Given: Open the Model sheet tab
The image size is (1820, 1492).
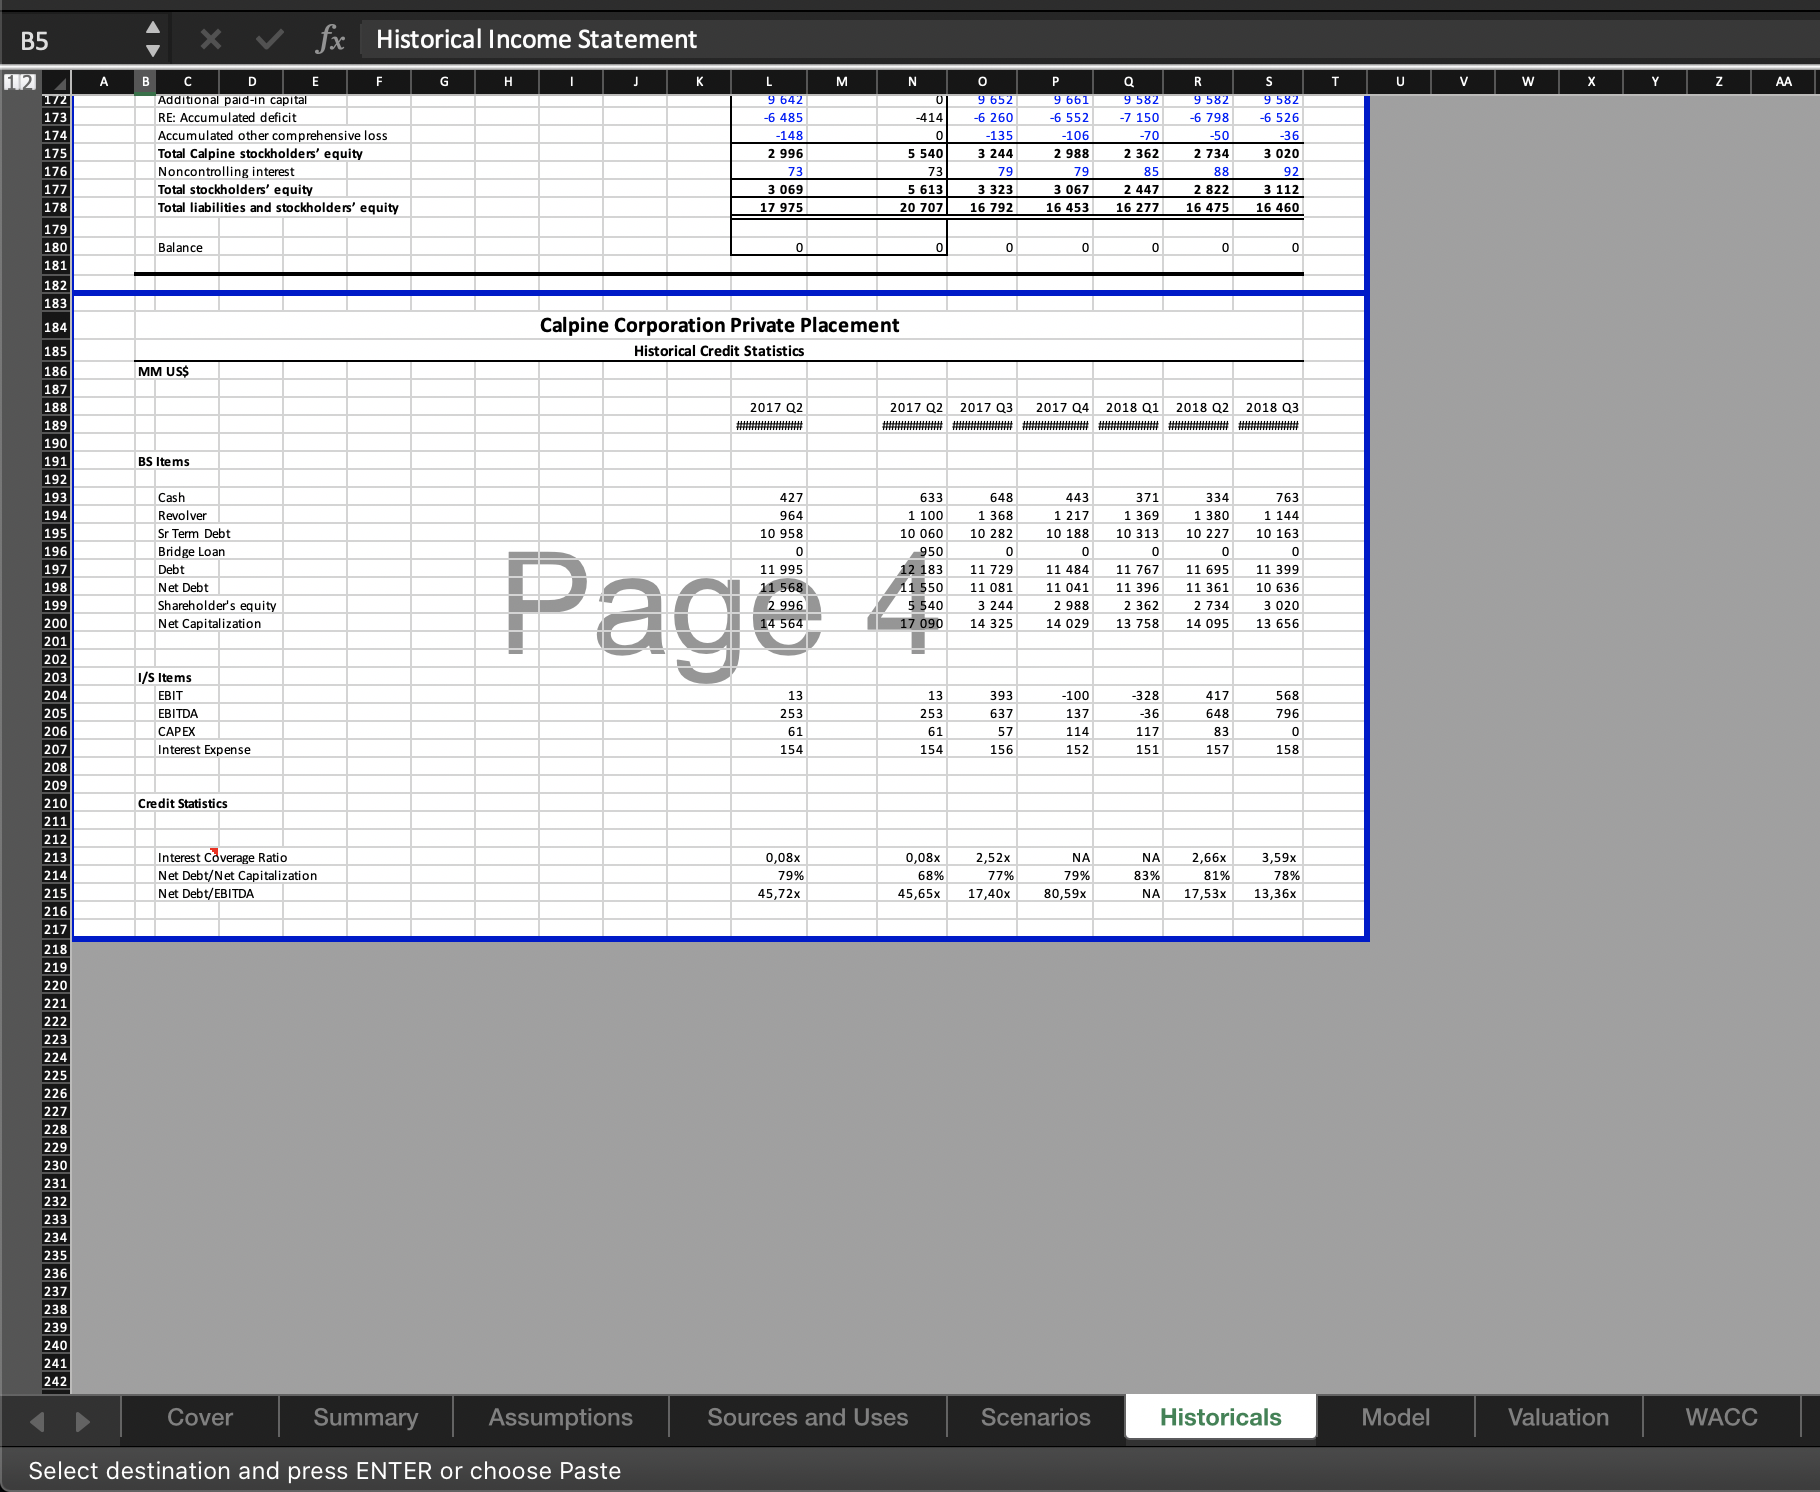Looking at the screenshot, I should 1395,1417.
